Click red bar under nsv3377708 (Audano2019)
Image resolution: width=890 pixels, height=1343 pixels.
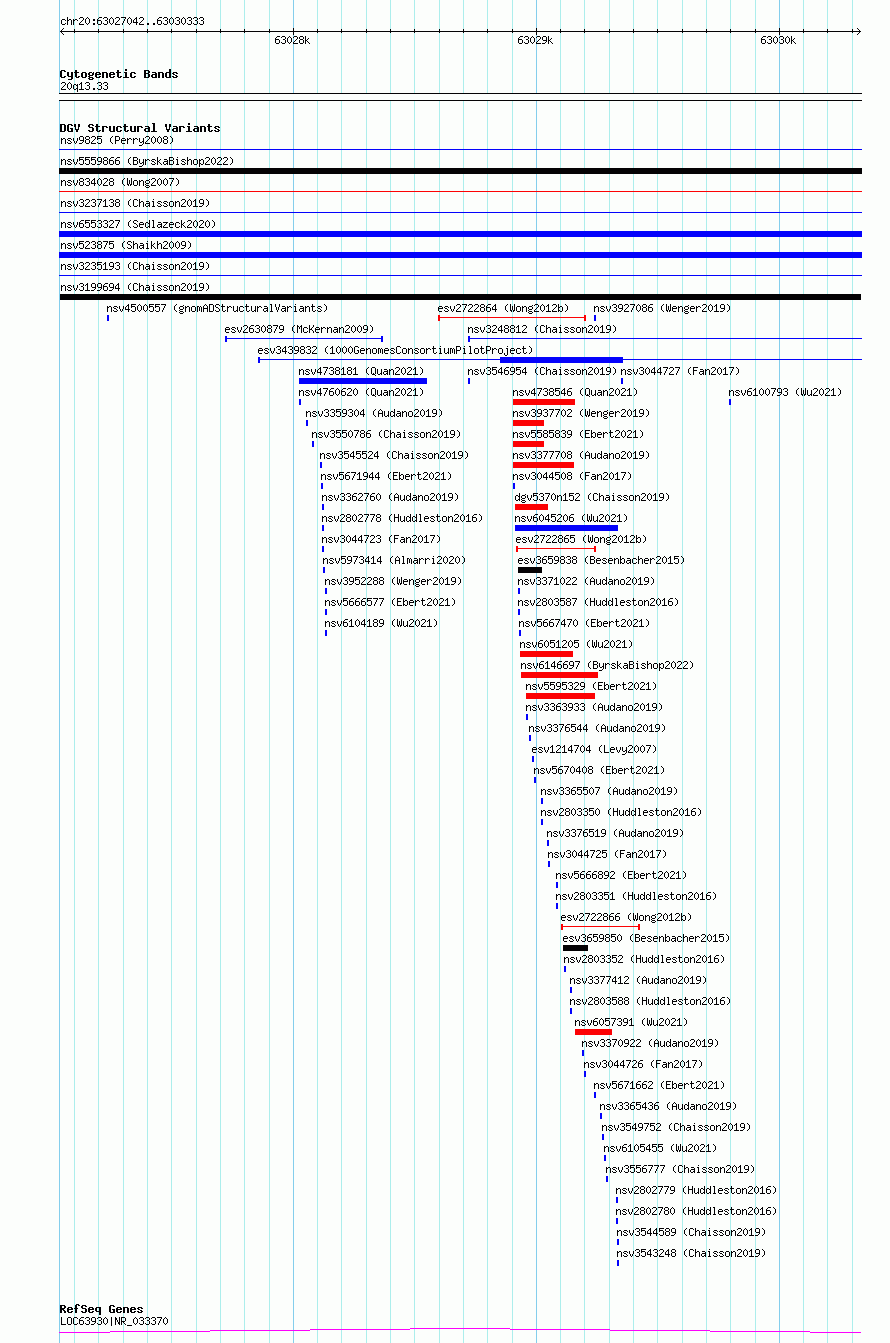coord(544,465)
